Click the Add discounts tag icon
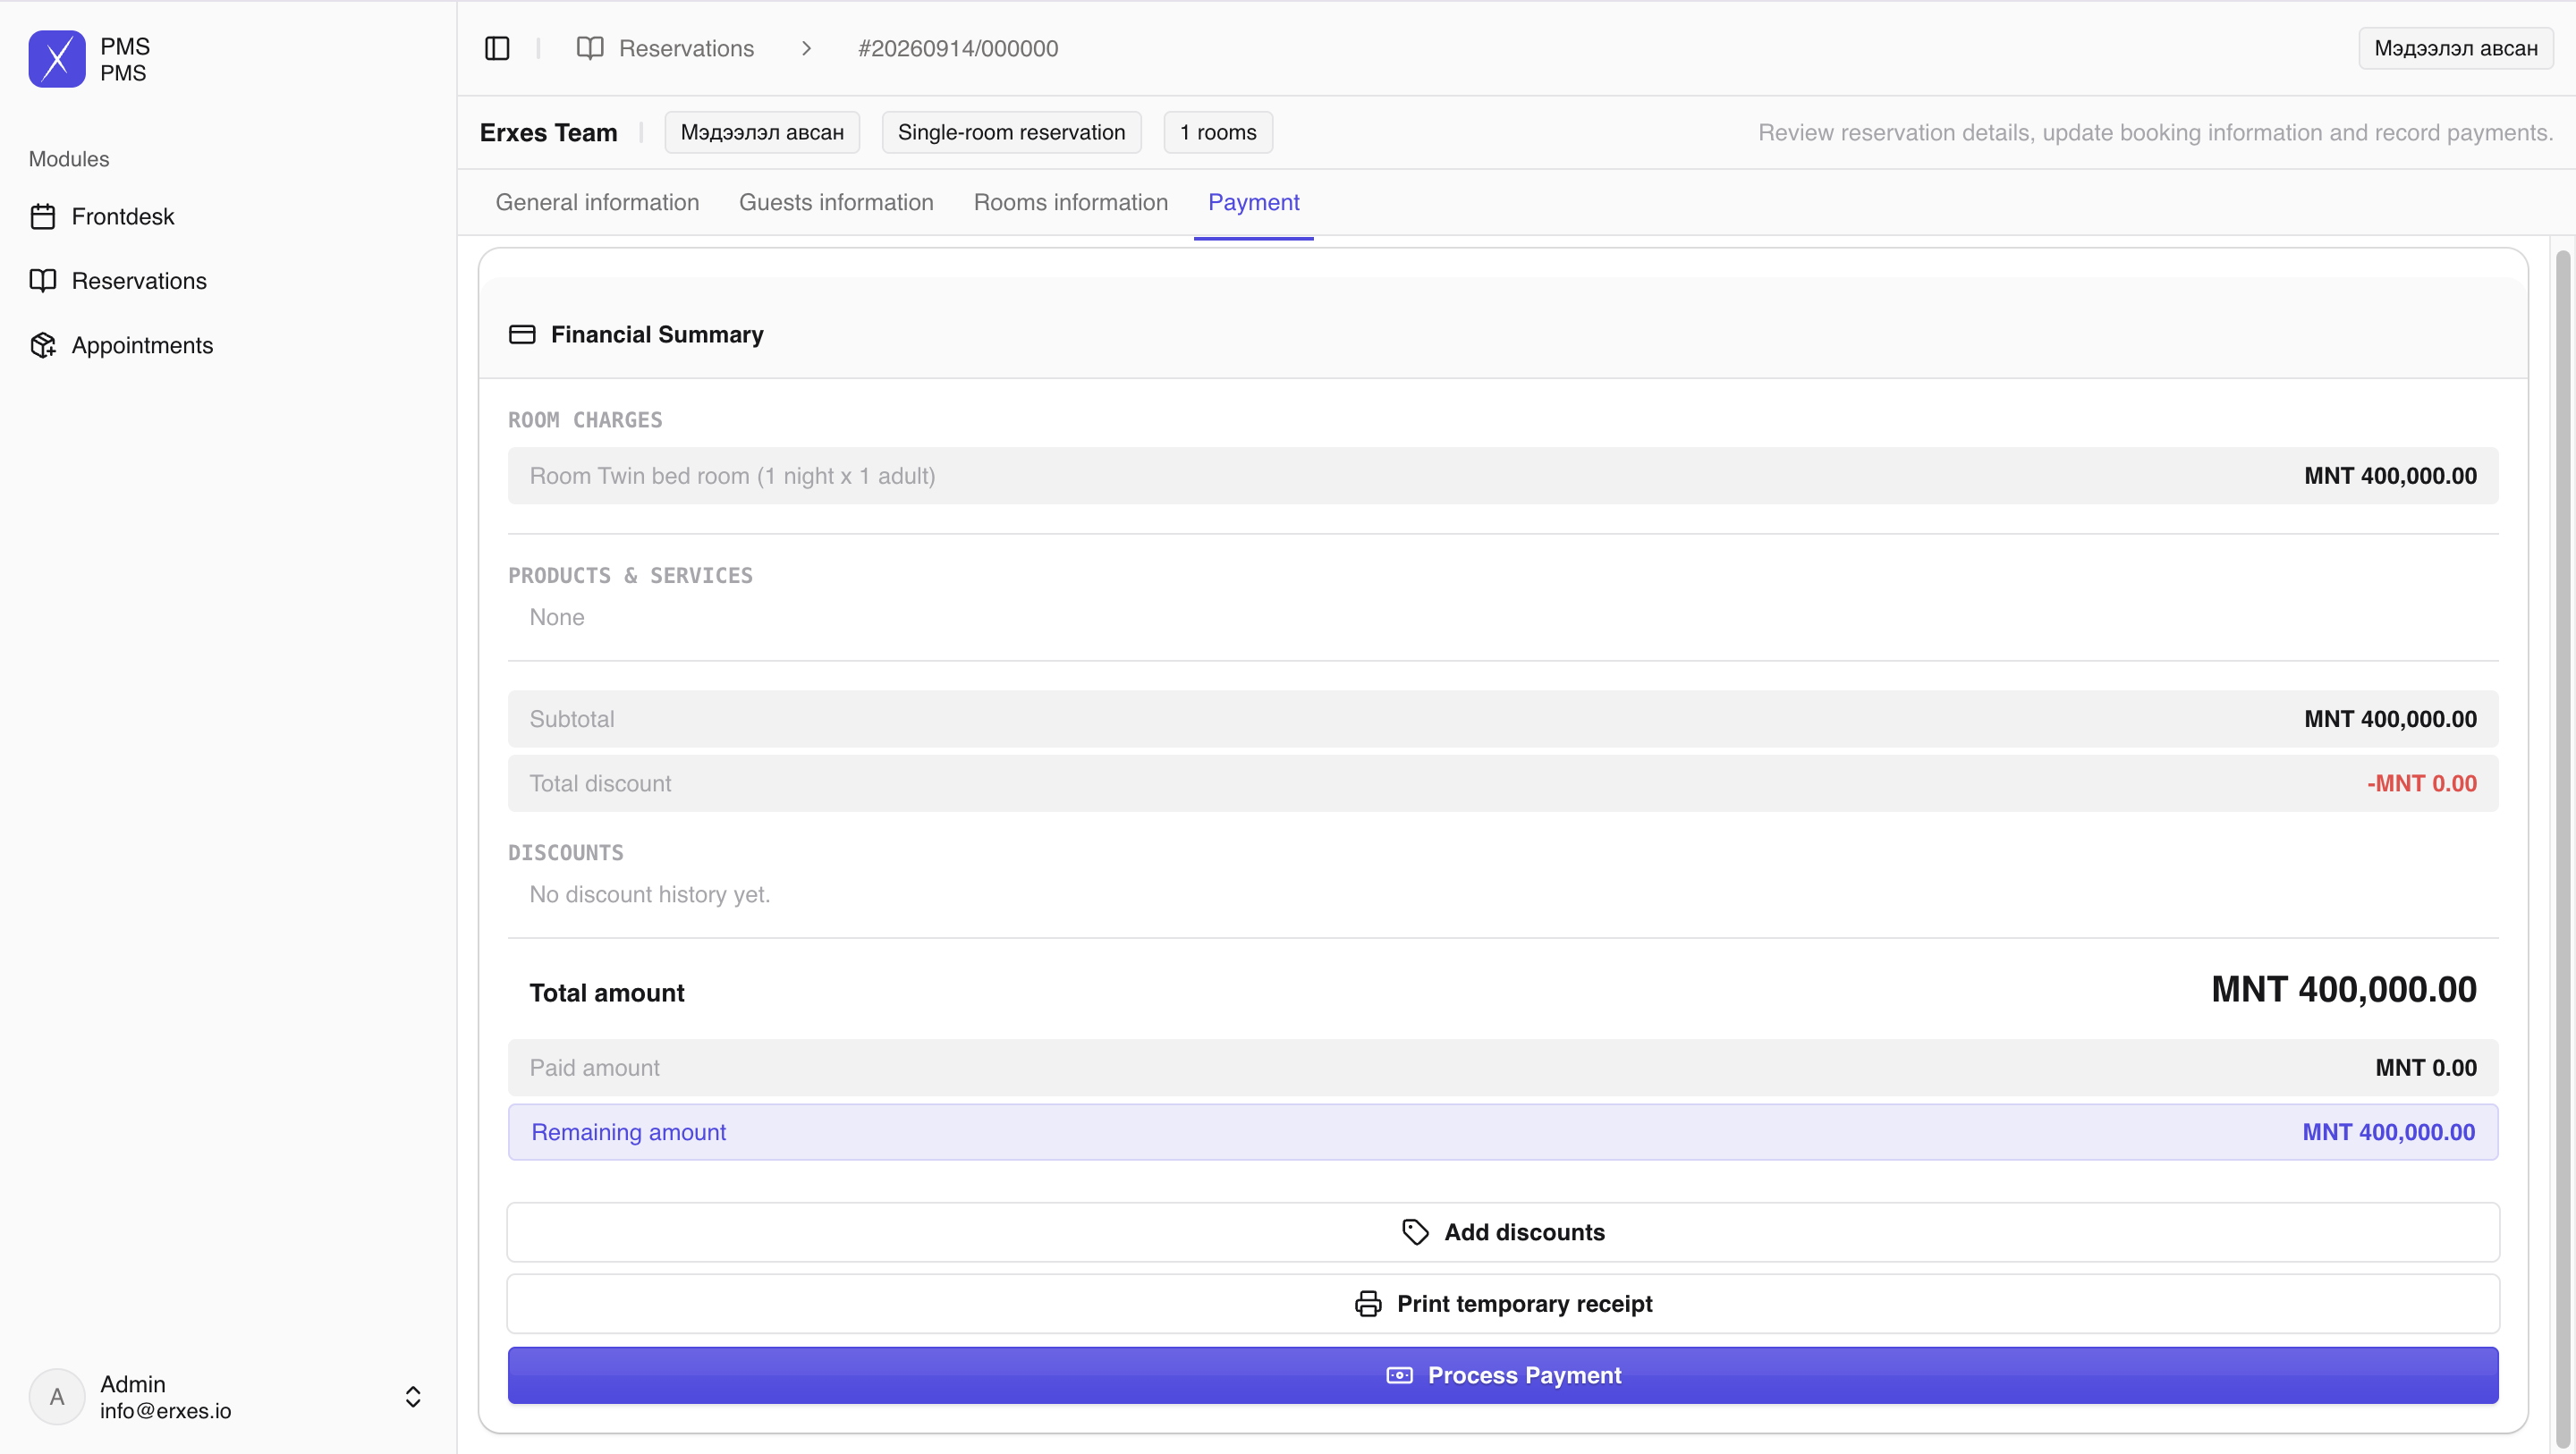 pos(1415,1232)
